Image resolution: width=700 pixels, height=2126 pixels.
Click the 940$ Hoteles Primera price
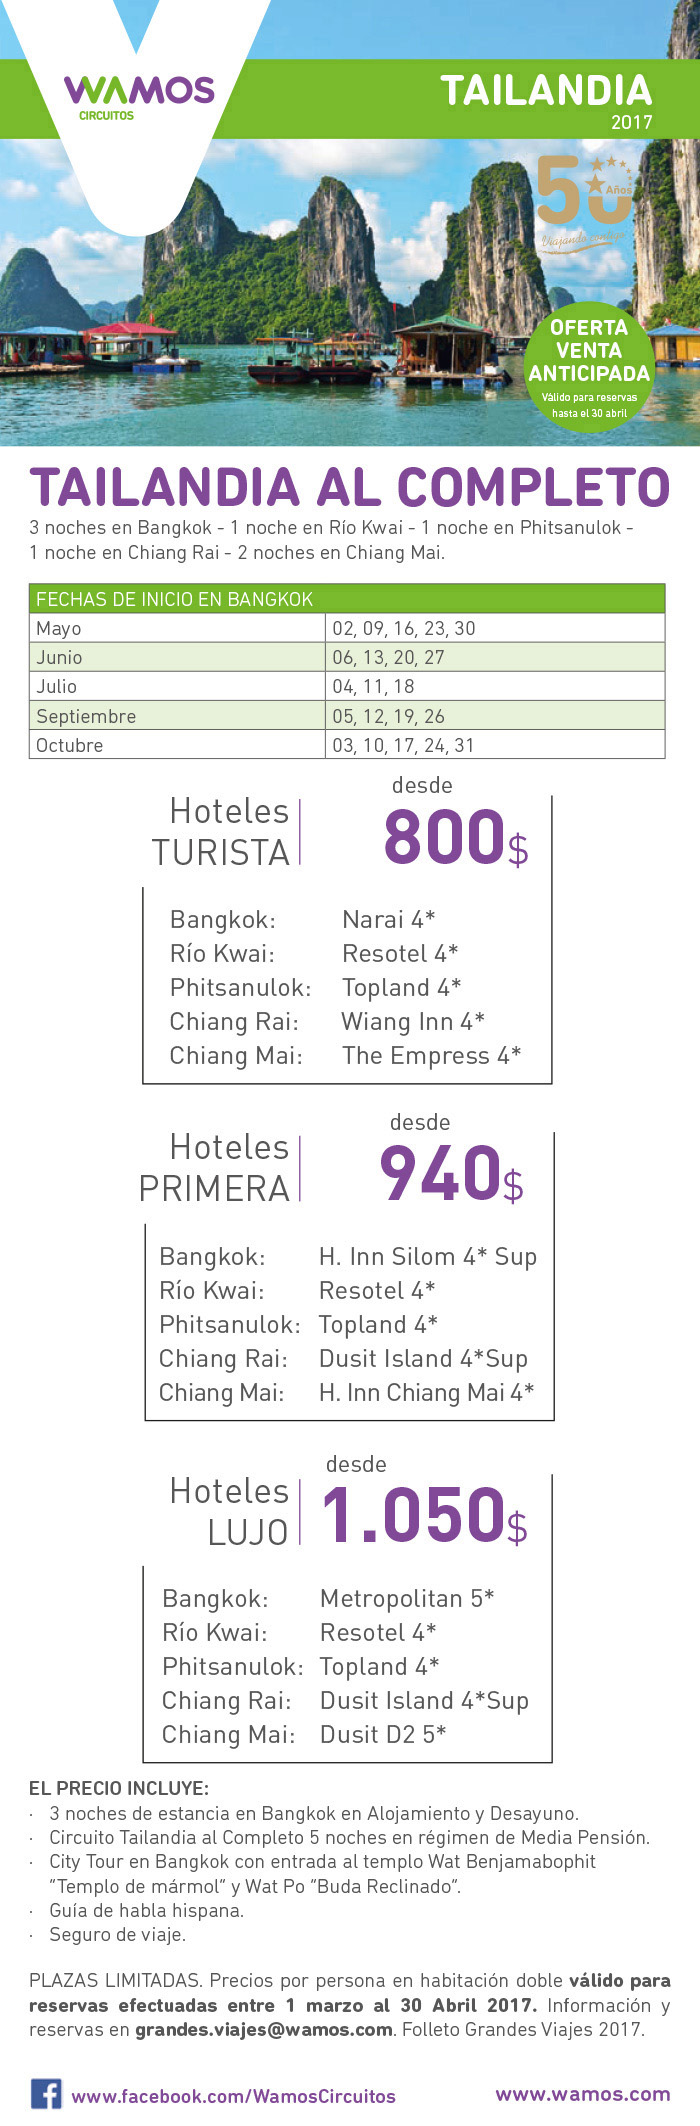click(x=451, y=1175)
